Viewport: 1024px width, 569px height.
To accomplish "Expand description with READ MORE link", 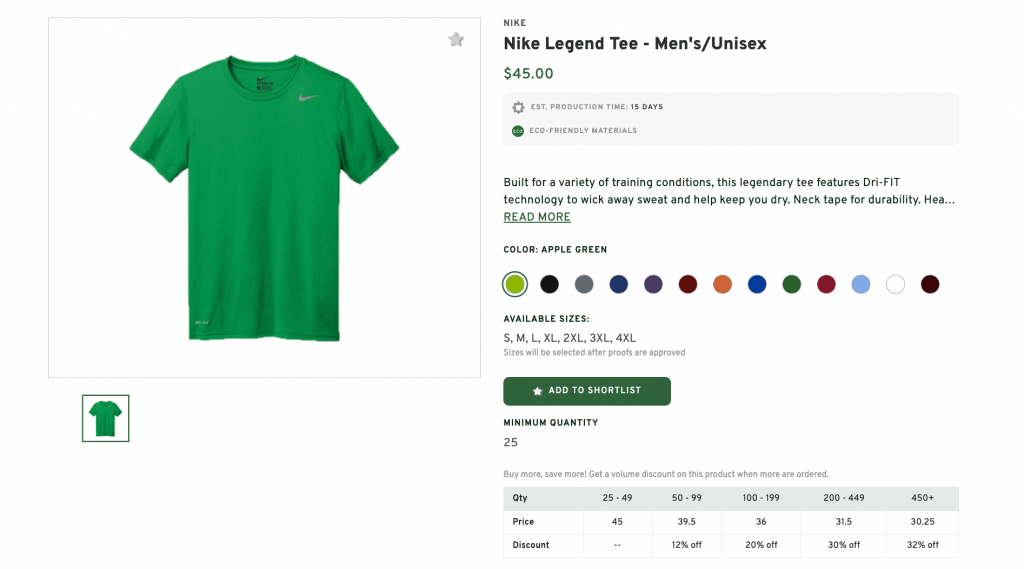I will coord(537,217).
